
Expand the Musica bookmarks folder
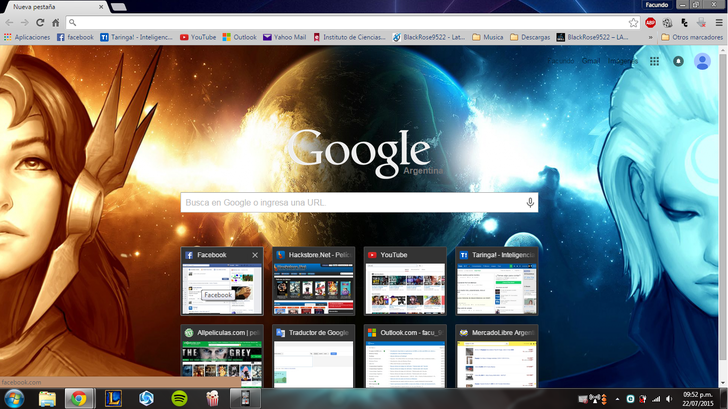pyautogui.click(x=488, y=37)
